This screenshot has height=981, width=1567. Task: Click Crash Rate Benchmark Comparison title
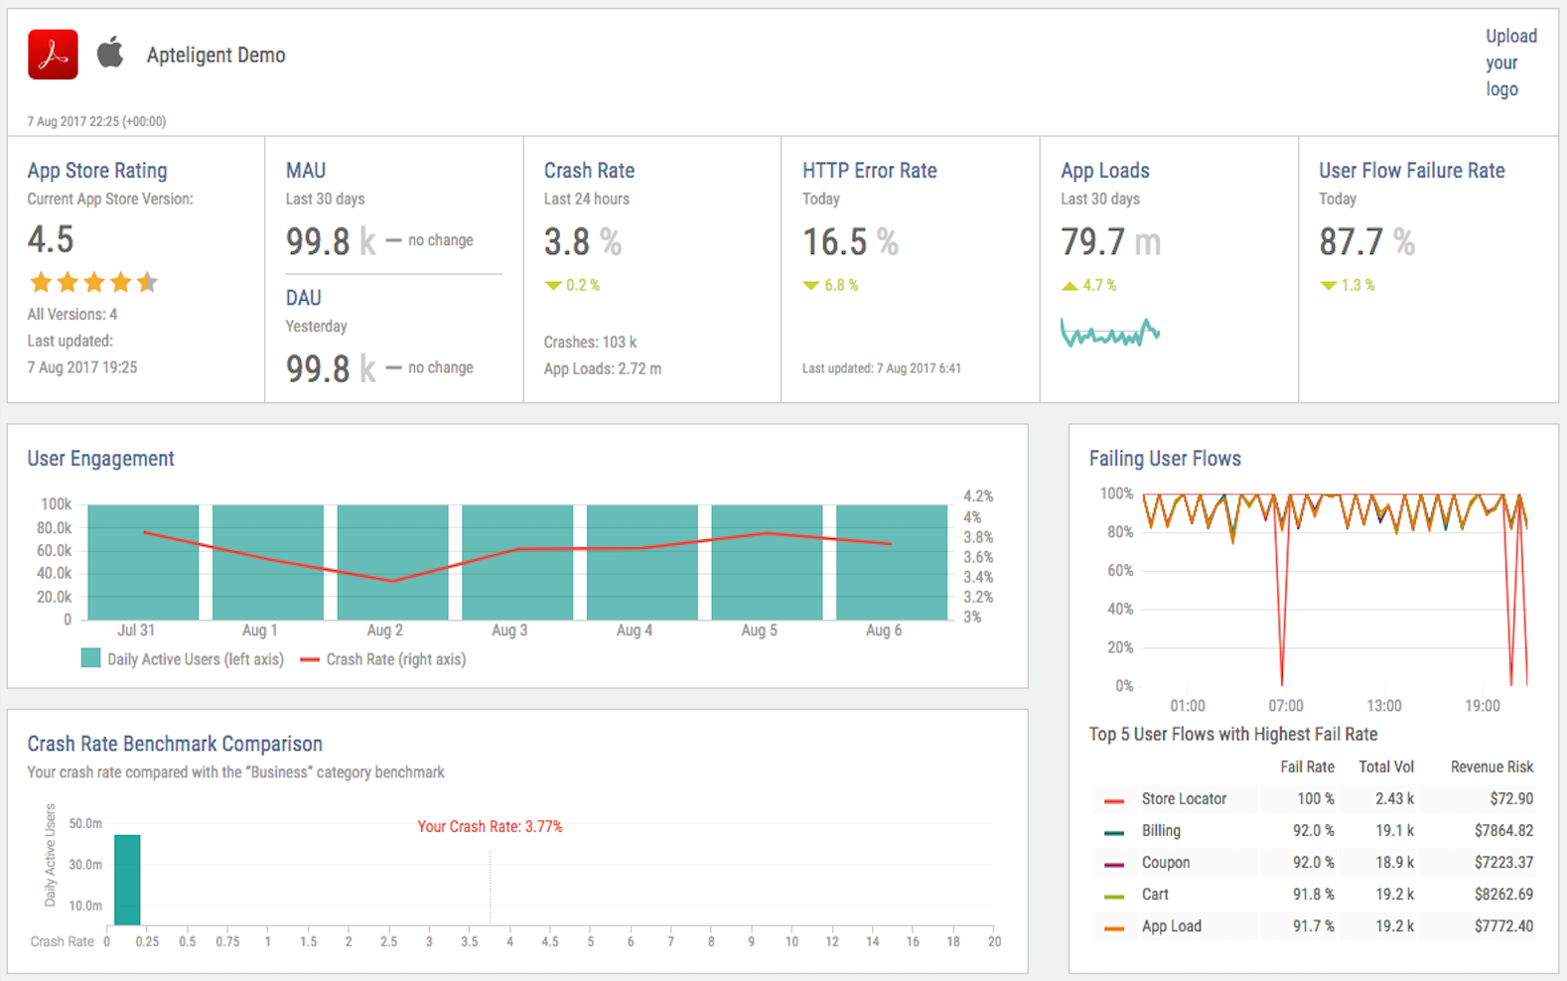coord(175,744)
